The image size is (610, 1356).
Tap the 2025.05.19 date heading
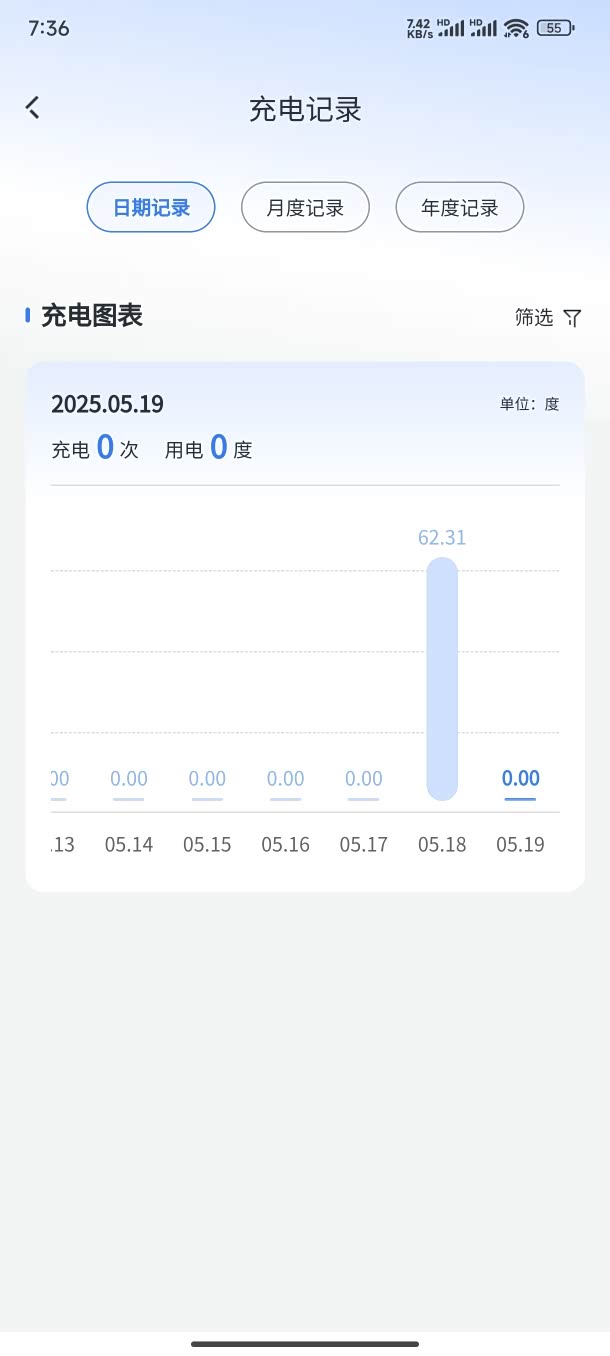tap(107, 405)
